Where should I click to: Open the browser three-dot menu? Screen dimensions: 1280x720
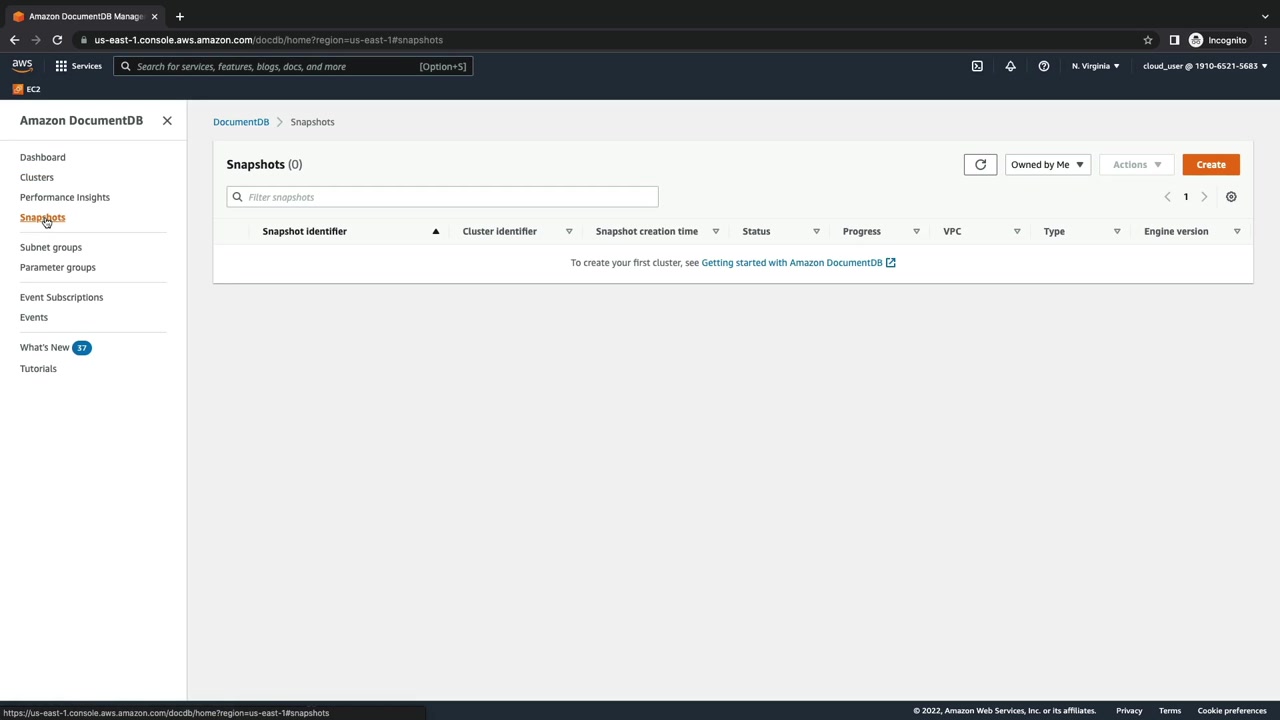tap(1266, 40)
